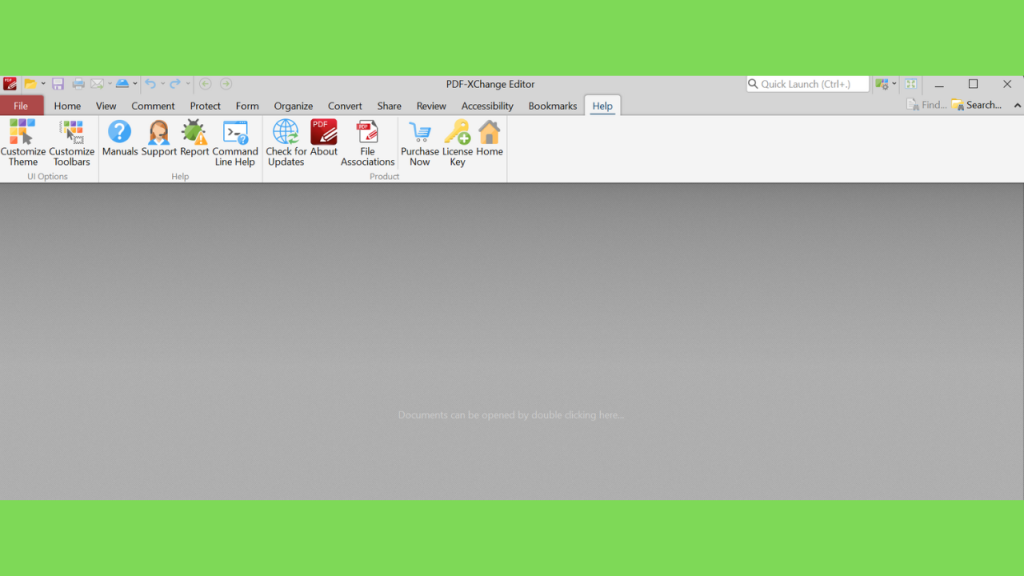Click Check for Updates
This screenshot has width=1024, height=576.
(286, 142)
